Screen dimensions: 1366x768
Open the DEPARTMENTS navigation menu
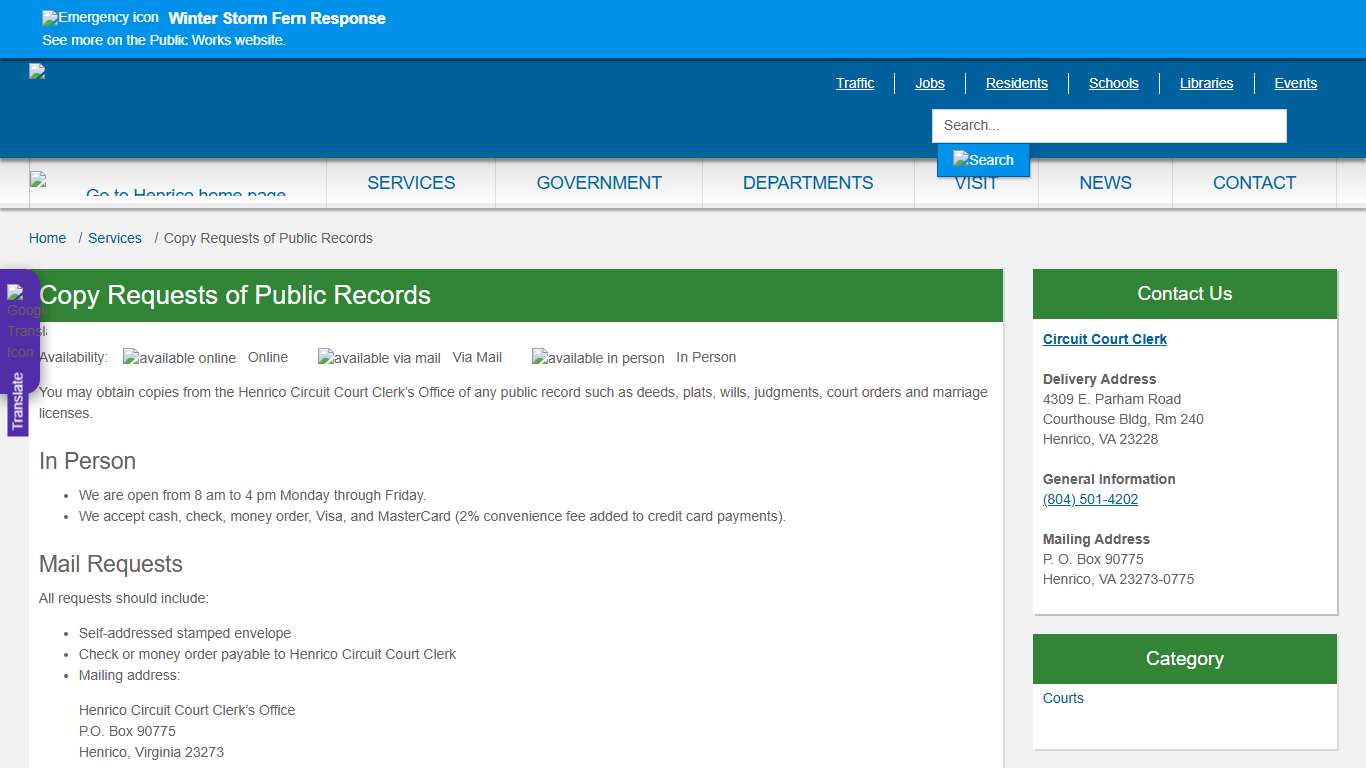(808, 183)
